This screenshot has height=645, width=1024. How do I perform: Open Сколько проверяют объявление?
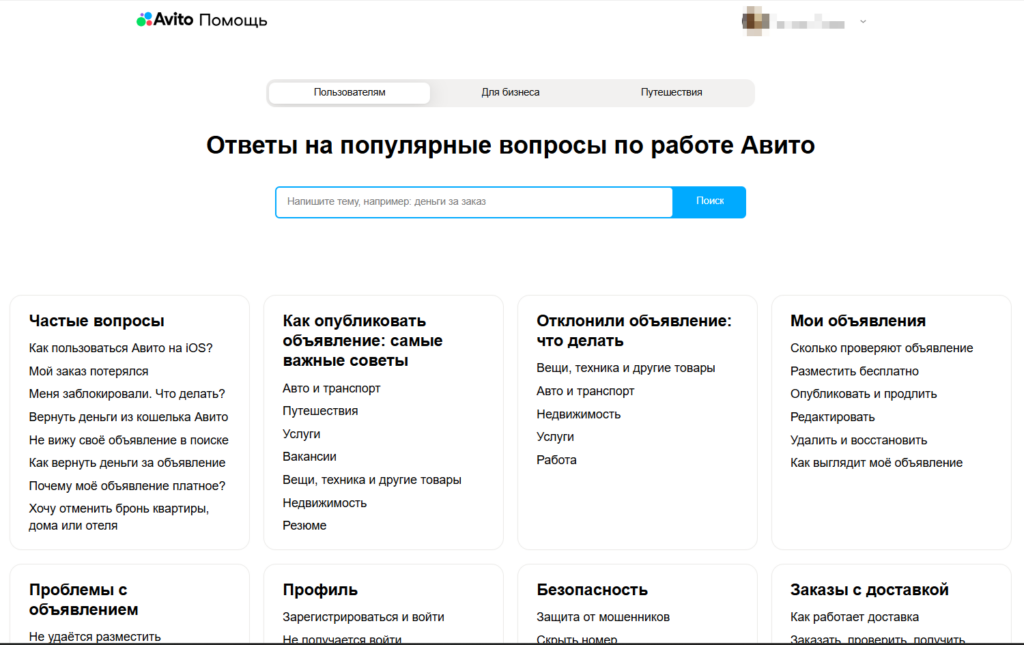pyautogui.click(x=882, y=348)
